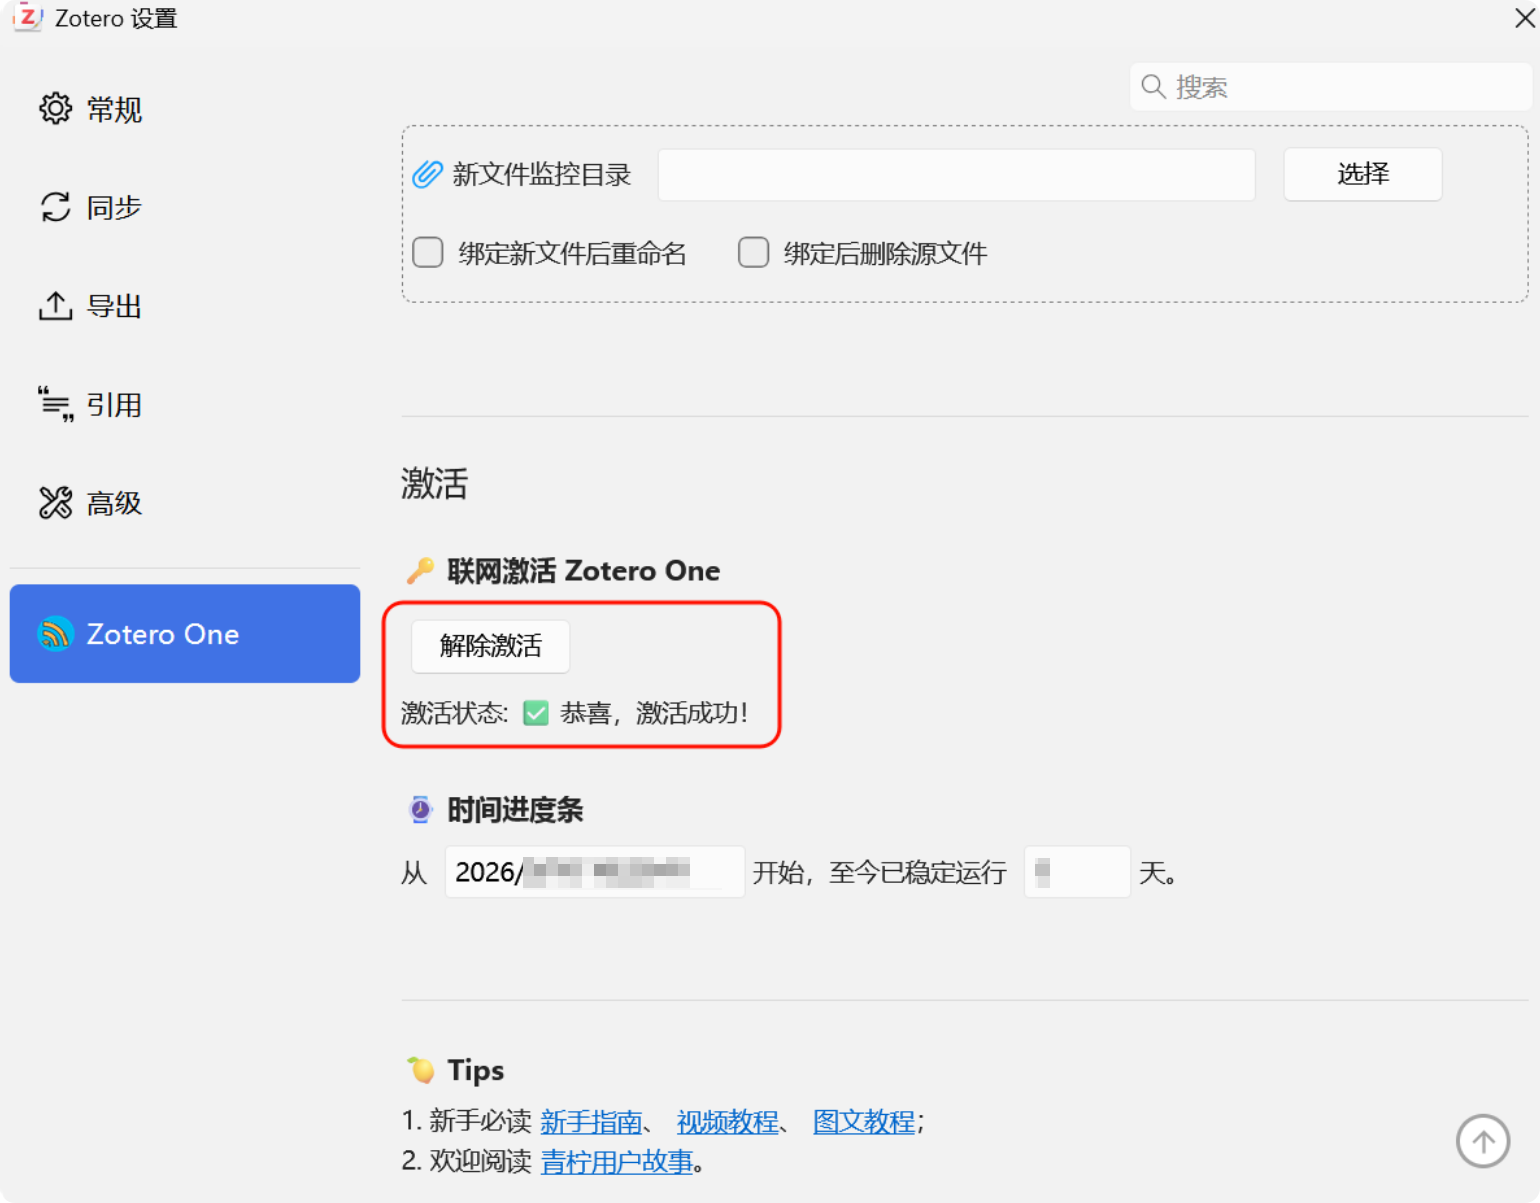1540x1203 pixels.
Task: Click the magnifier icon in search box
Action: point(1153,87)
